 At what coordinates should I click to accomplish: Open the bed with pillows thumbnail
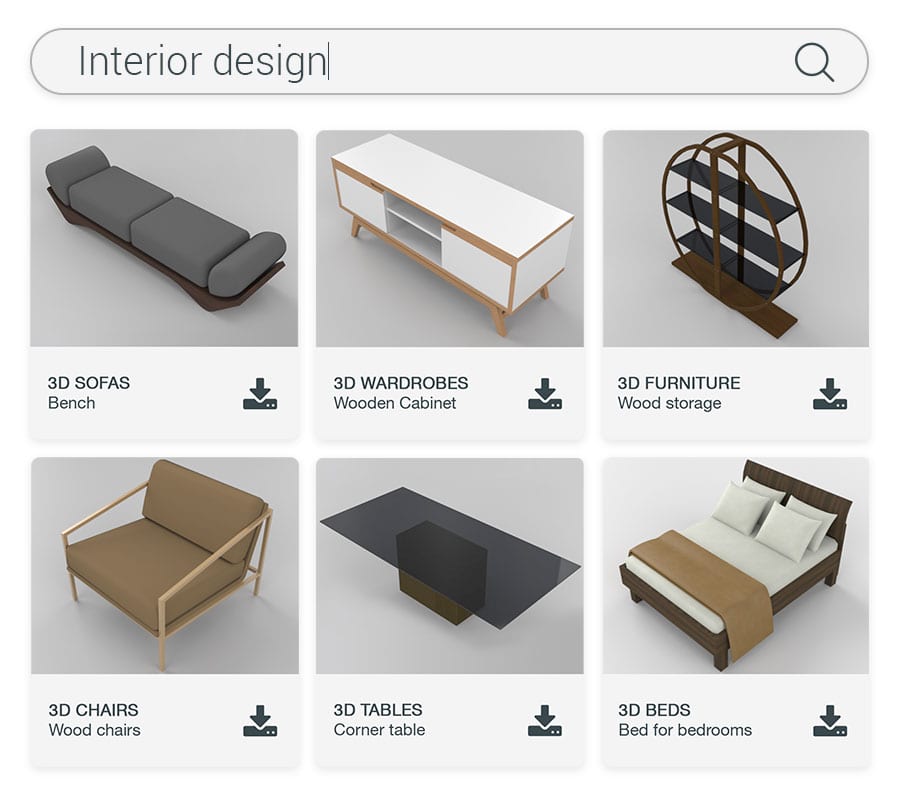pyautogui.click(x=735, y=565)
